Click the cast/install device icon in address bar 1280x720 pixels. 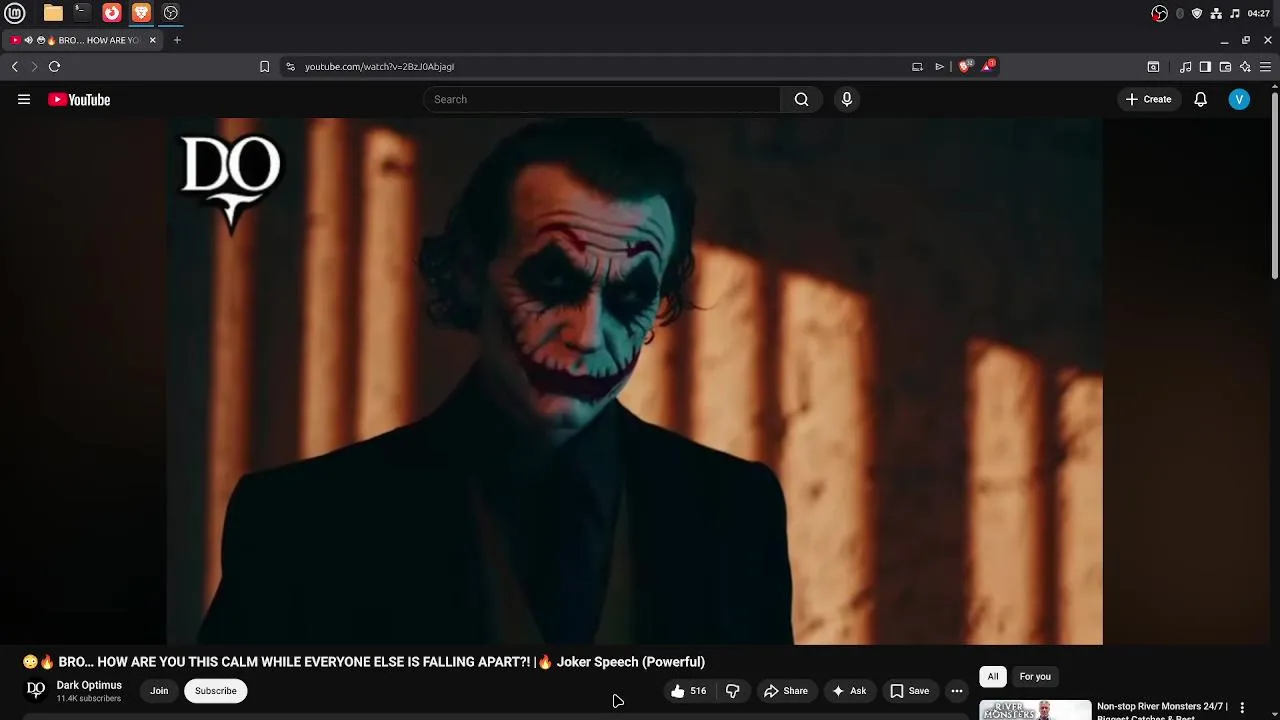917,66
